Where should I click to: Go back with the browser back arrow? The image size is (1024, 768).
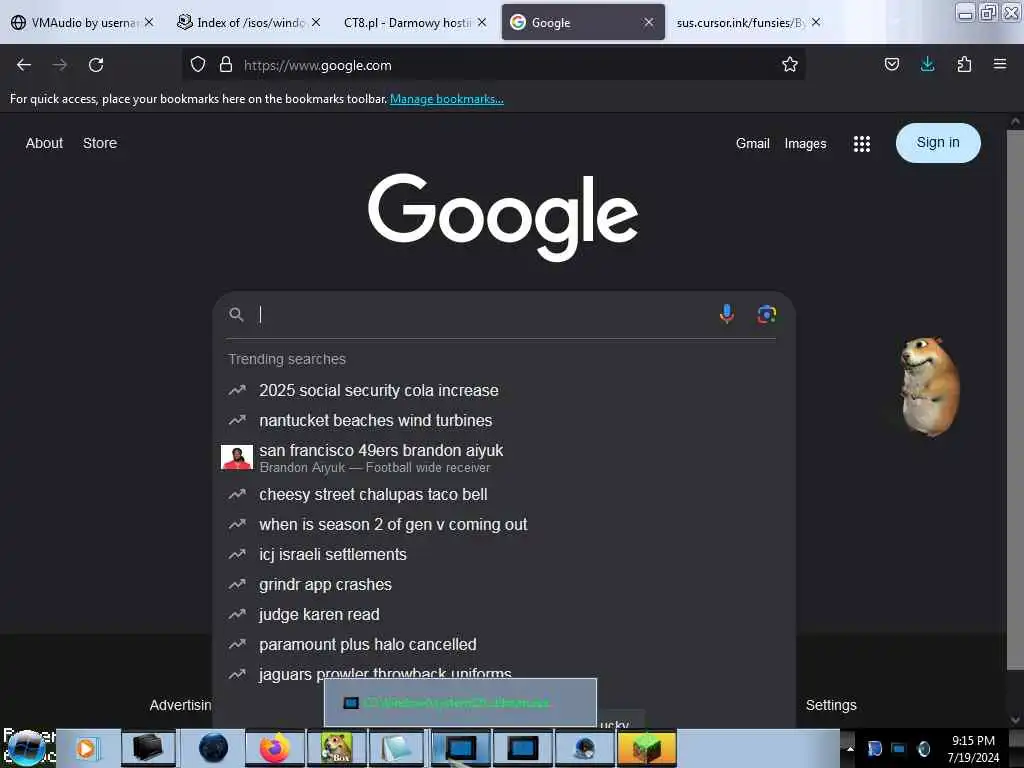24,65
